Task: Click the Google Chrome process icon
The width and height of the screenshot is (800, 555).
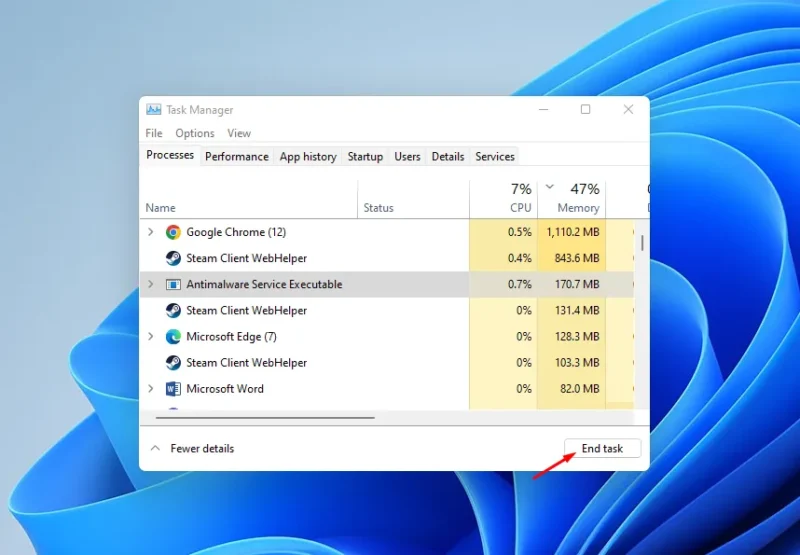Action: click(x=173, y=232)
